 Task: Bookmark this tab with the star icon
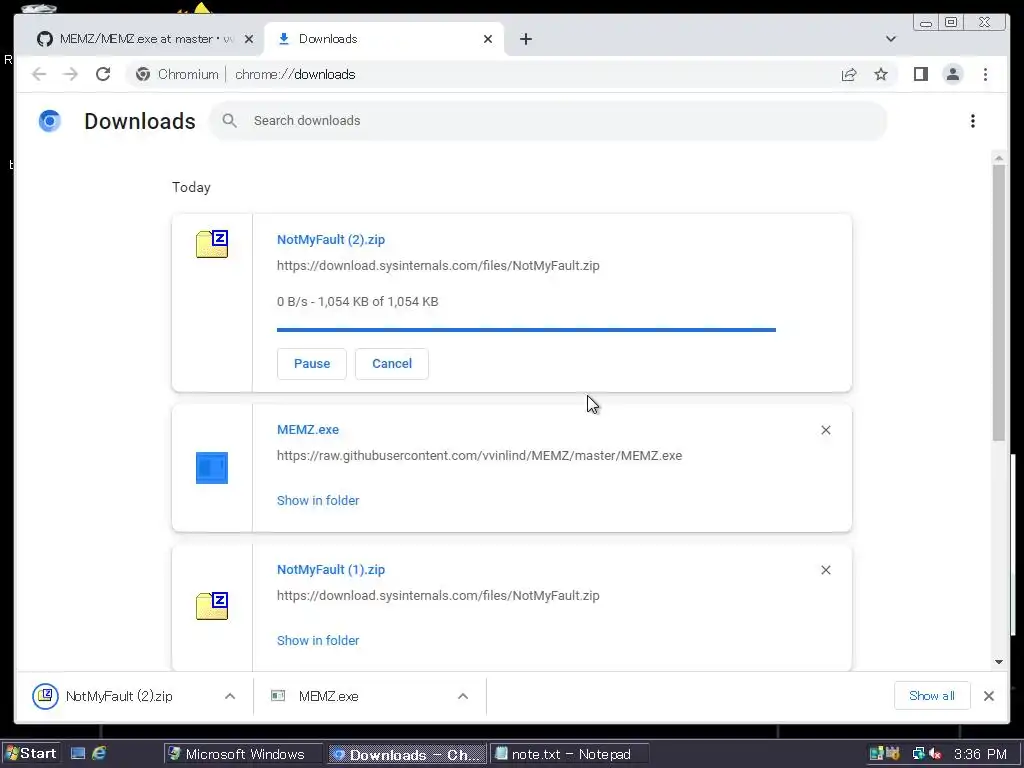(x=881, y=74)
